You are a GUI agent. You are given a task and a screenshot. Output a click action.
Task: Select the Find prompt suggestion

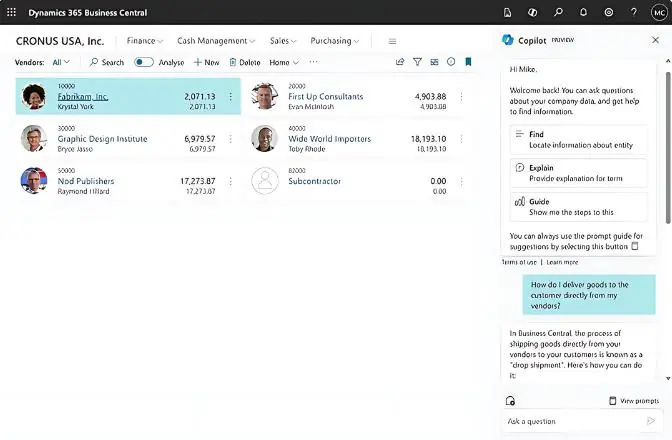click(578, 140)
